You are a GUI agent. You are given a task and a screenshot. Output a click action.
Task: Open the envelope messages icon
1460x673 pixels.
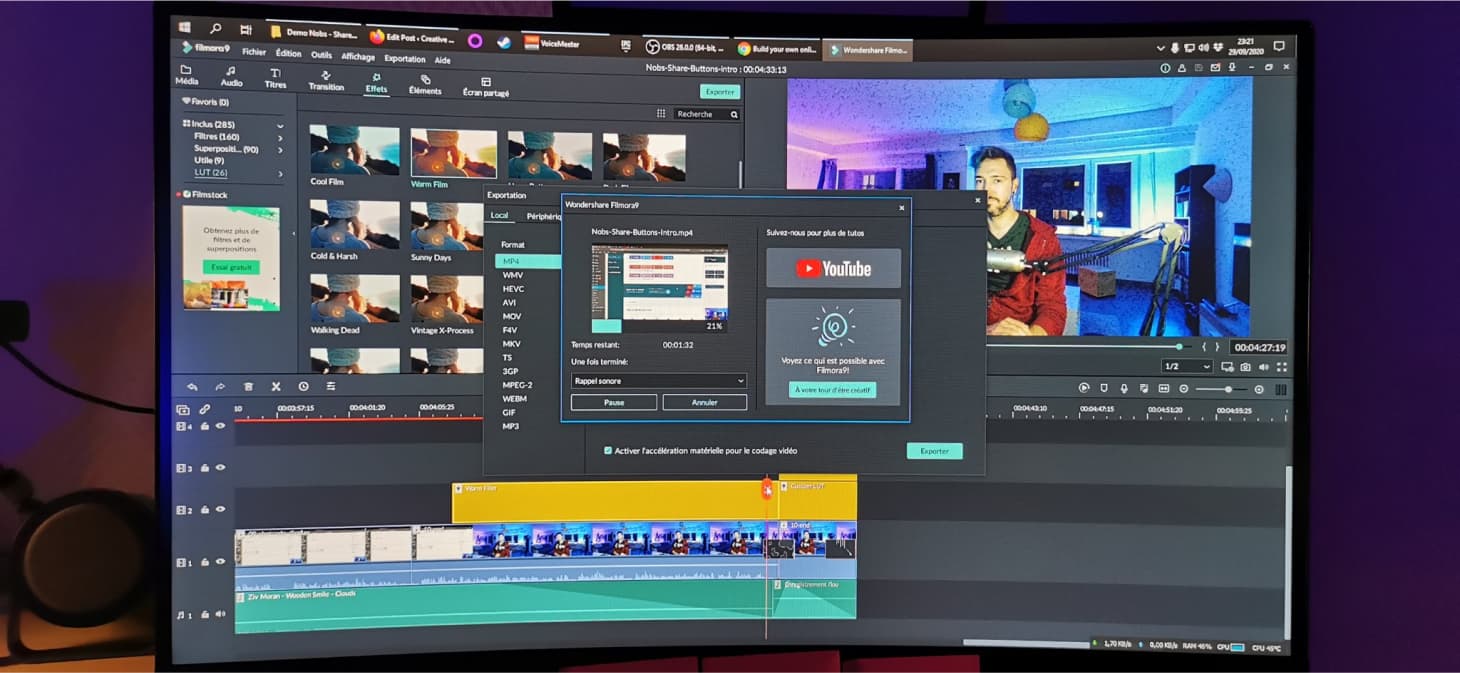(1216, 68)
